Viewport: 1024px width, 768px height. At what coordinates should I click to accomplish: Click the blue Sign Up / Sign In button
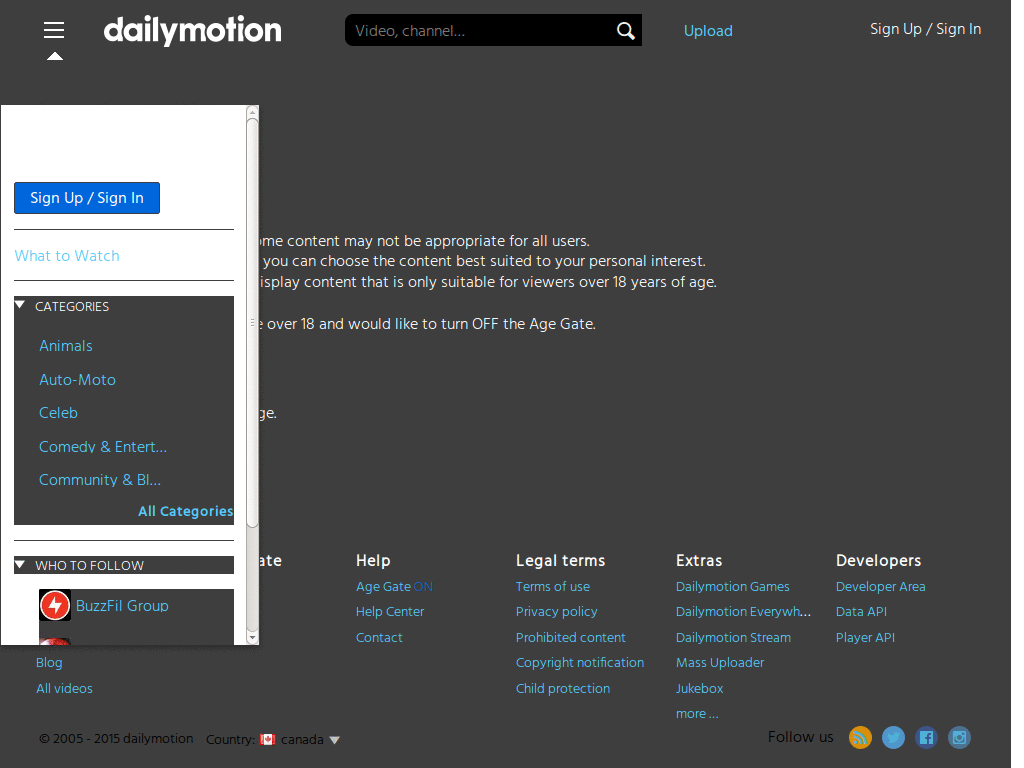[87, 198]
